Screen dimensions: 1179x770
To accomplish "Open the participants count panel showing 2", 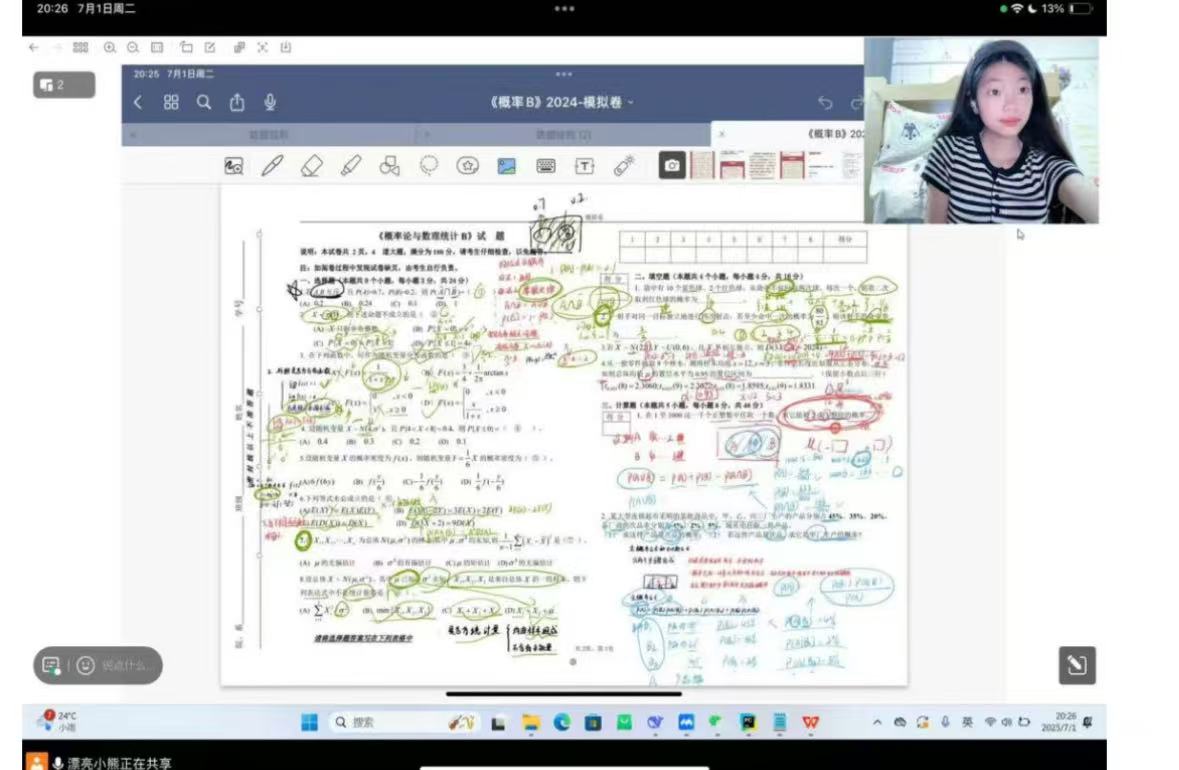I will click(x=64, y=85).
